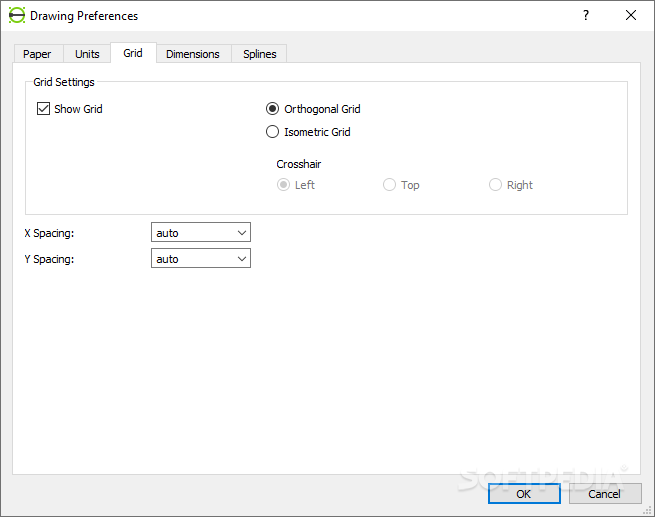Dismiss the dialog with the Cancel button
Viewport: 655px width, 517px height.
pos(604,494)
